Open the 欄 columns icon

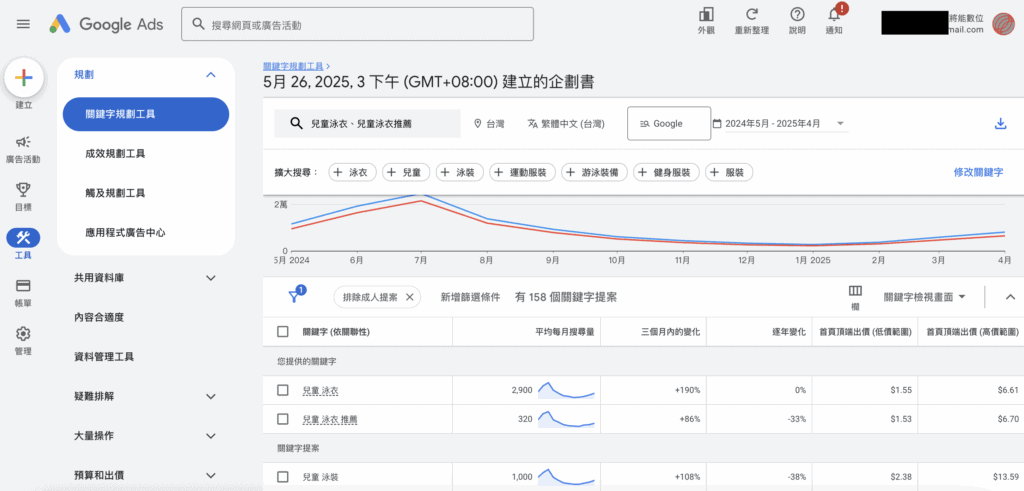click(x=855, y=291)
